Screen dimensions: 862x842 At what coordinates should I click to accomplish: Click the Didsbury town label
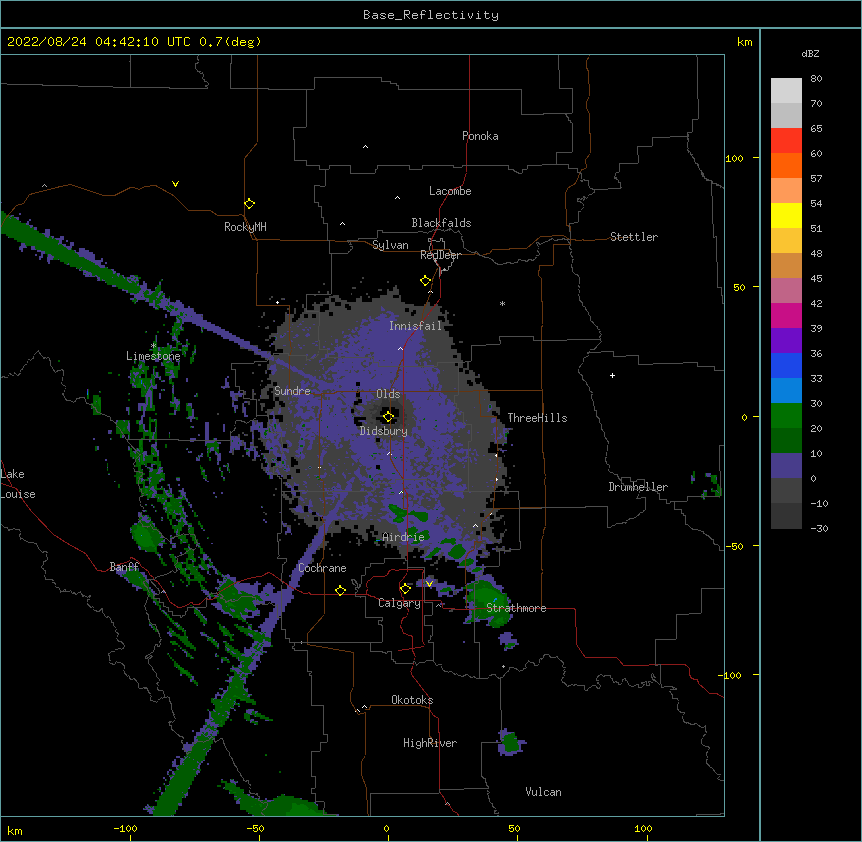coord(384,431)
